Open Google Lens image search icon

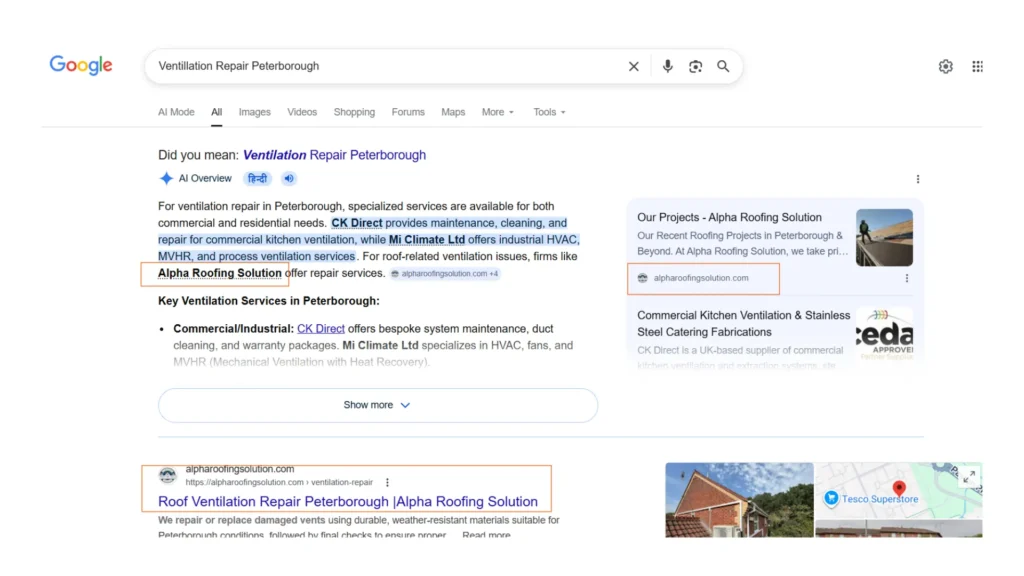click(x=695, y=66)
